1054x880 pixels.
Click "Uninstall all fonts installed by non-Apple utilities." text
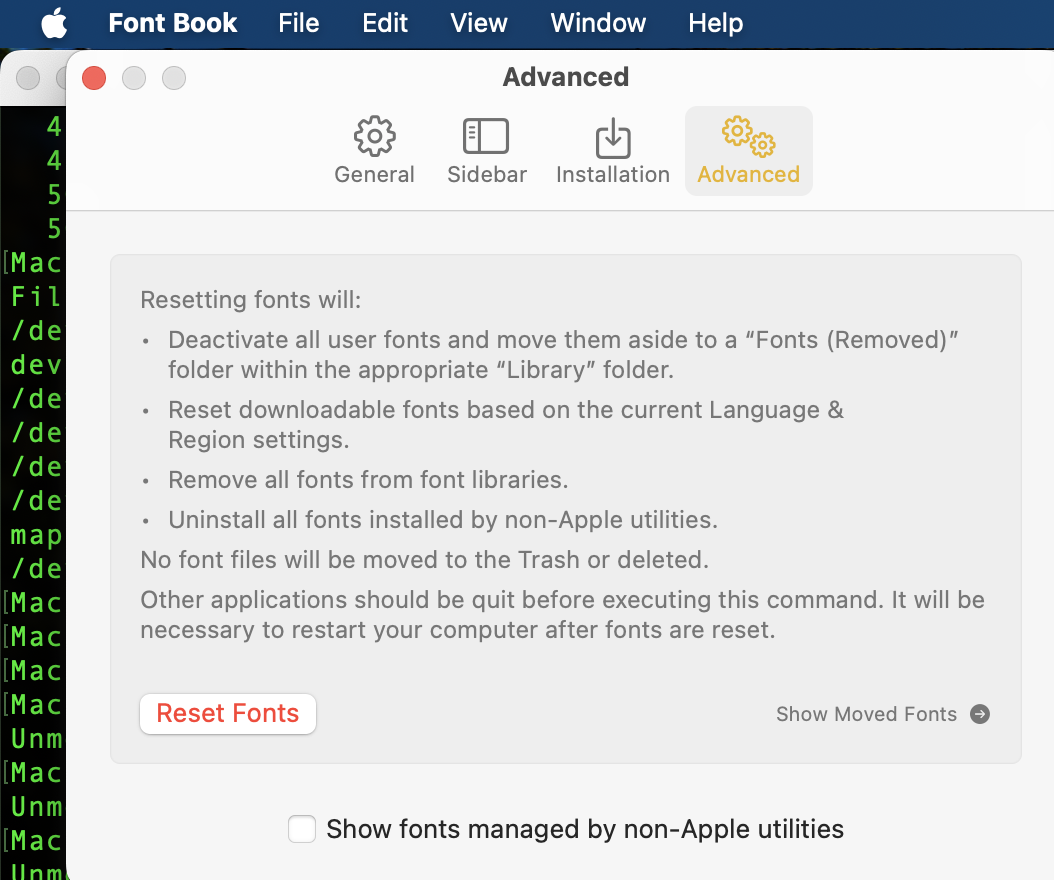click(x=443, y=520)
